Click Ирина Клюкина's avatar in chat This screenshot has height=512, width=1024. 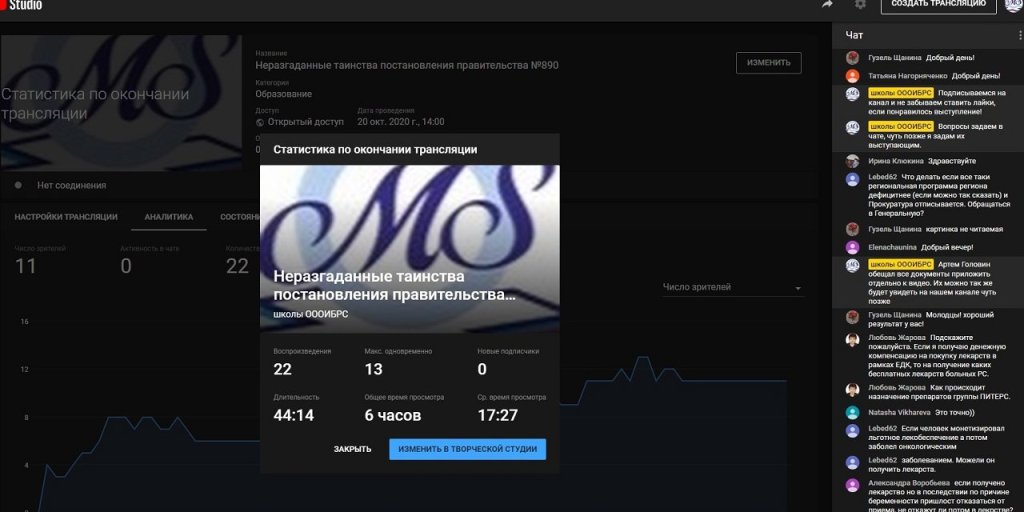852,161
